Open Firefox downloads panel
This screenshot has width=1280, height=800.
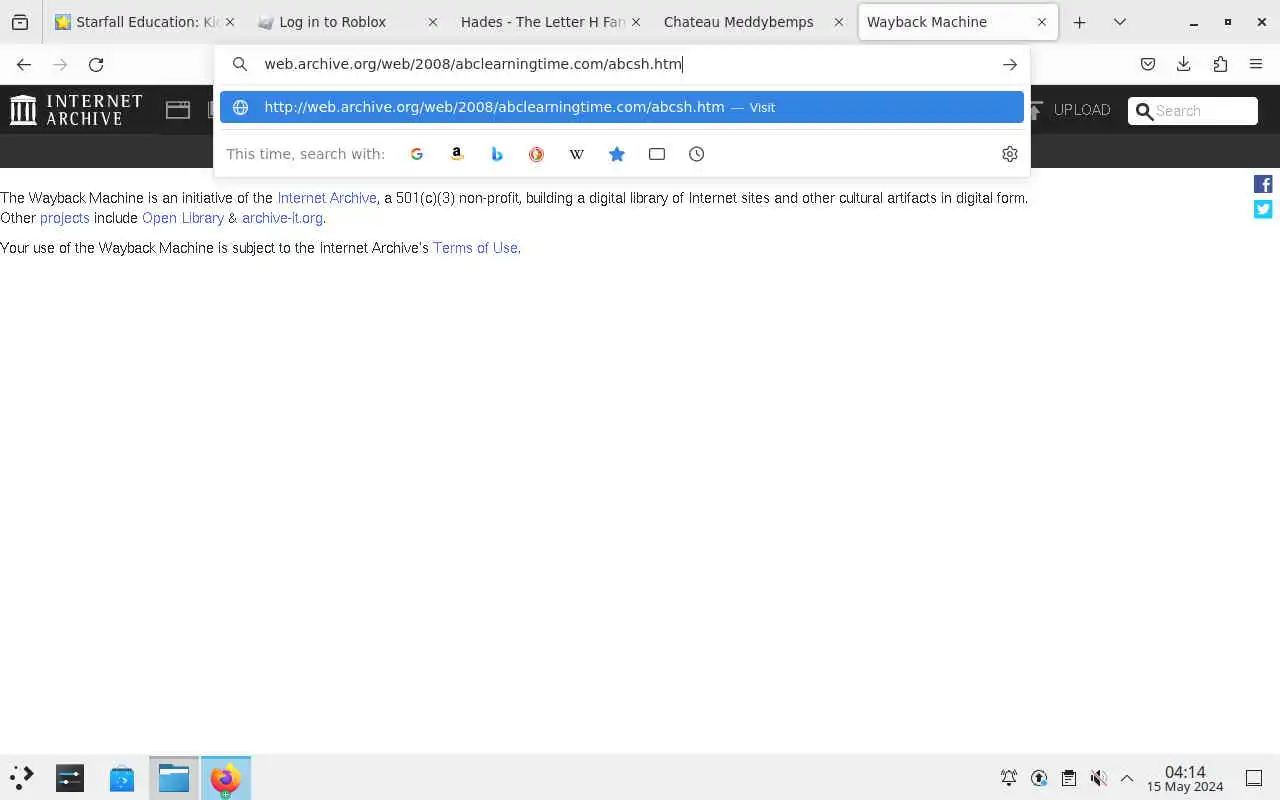[1183, 64]
